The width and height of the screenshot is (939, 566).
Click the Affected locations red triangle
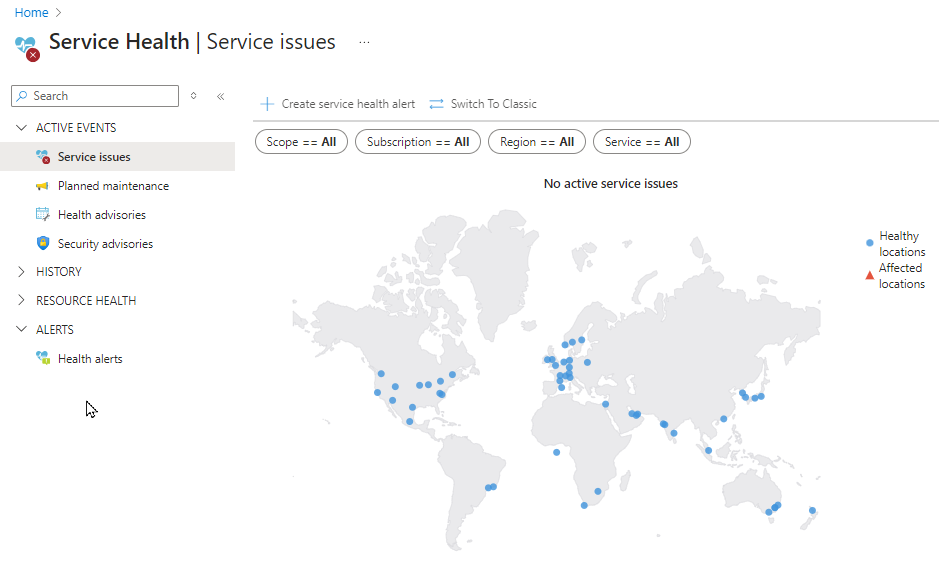coord(870,276)
